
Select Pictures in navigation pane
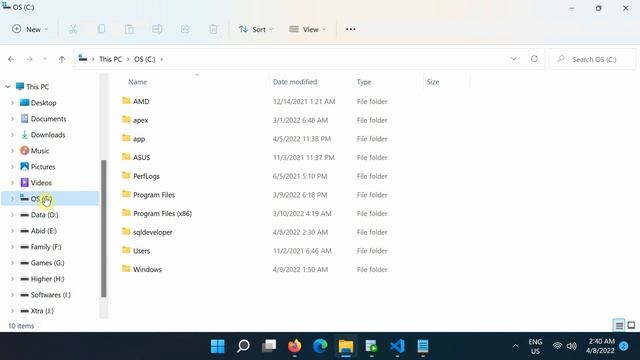point(43,167)
